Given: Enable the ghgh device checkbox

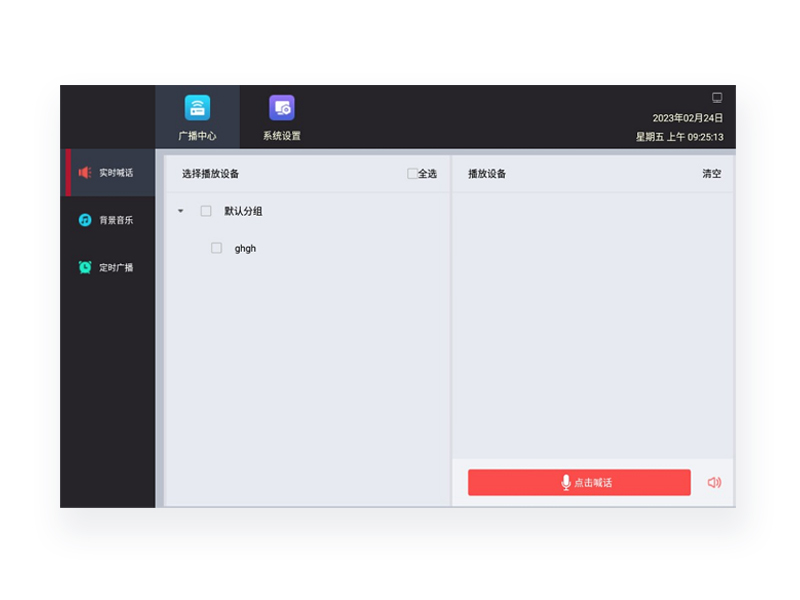Looking at the screenshot, I should click(216, 248).
